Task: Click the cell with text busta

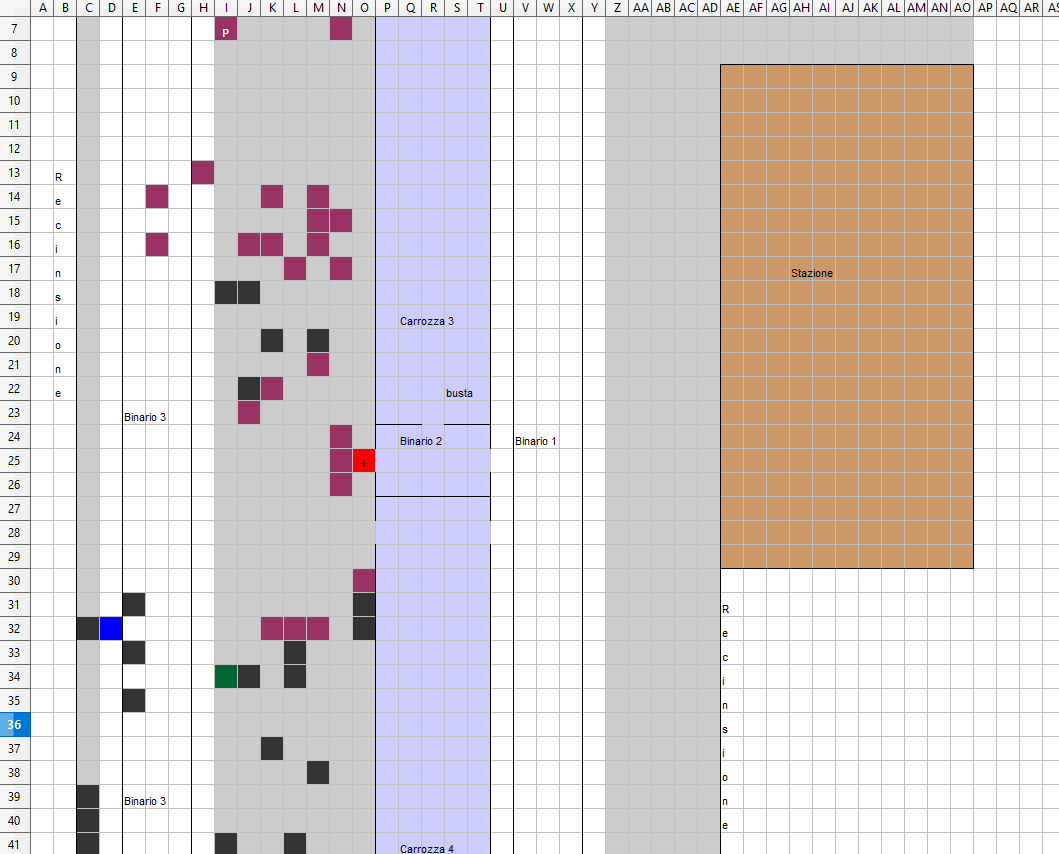Action: point(459,393)
